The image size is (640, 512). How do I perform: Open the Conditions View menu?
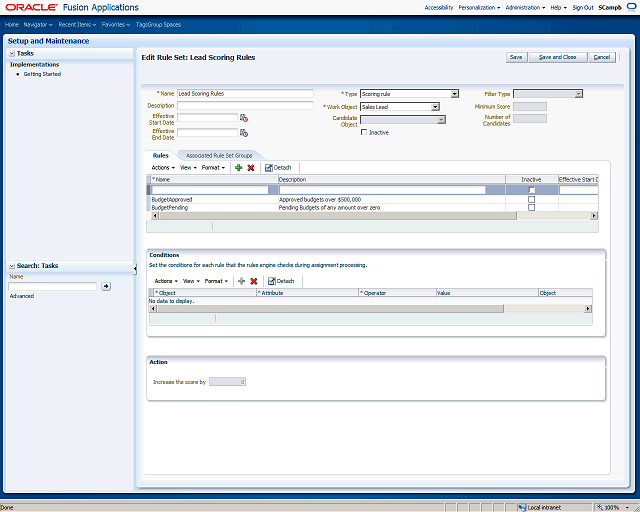191,281
